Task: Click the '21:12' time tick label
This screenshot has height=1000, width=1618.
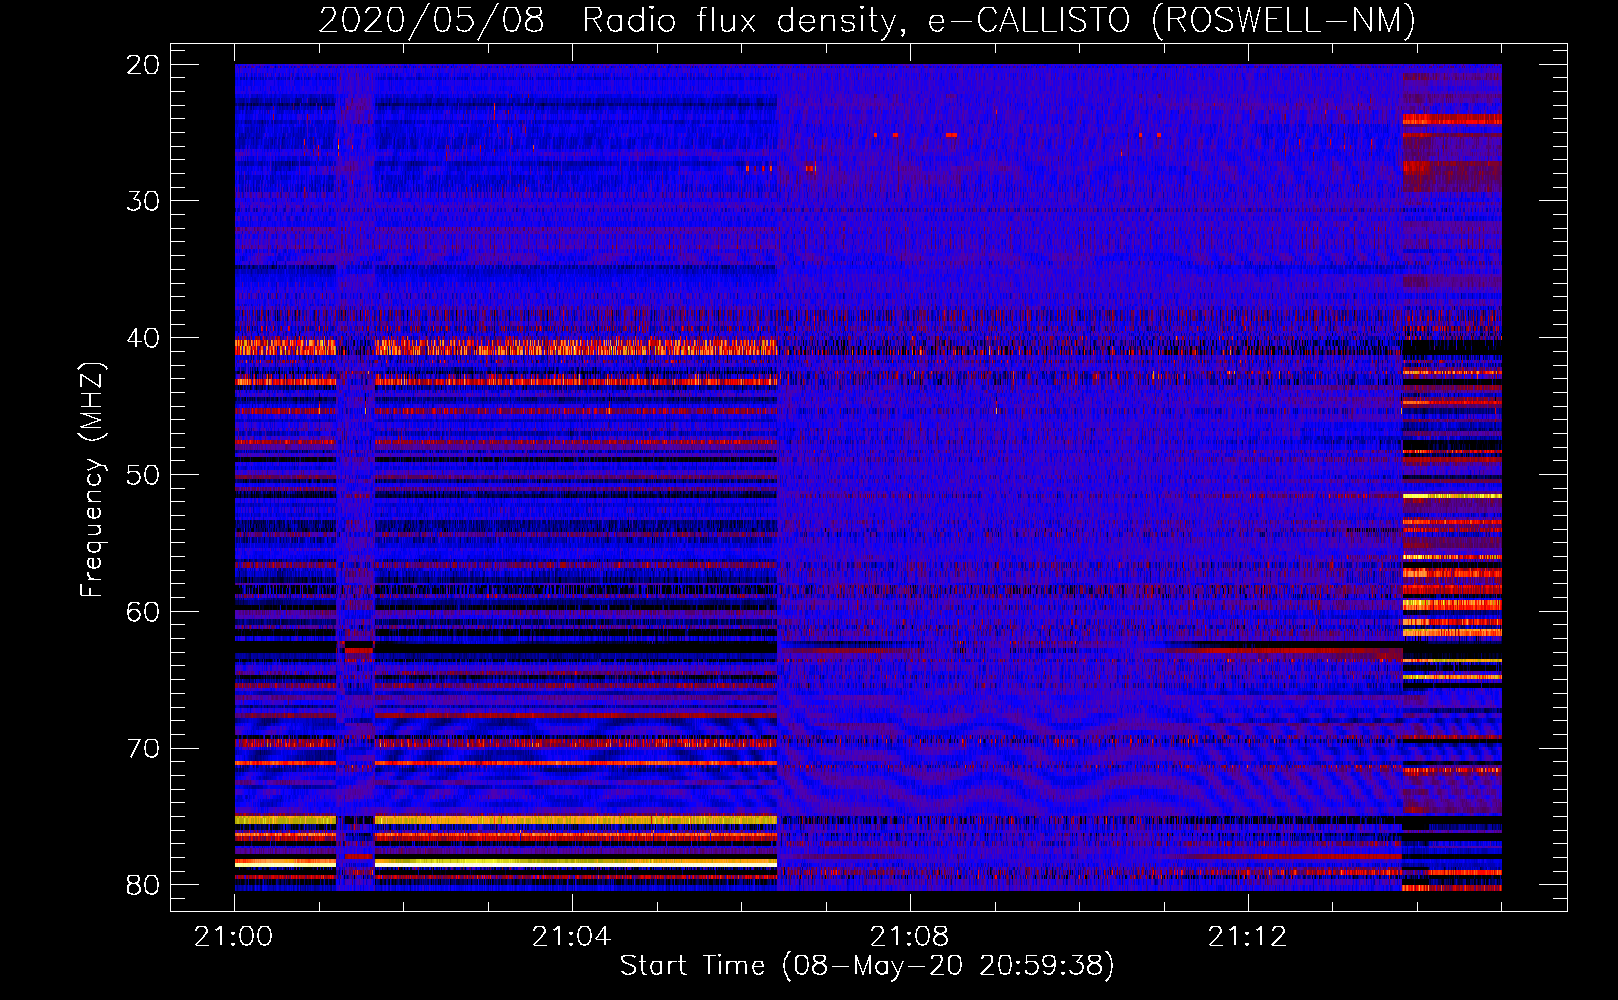Action: (x=1247, y=937)
